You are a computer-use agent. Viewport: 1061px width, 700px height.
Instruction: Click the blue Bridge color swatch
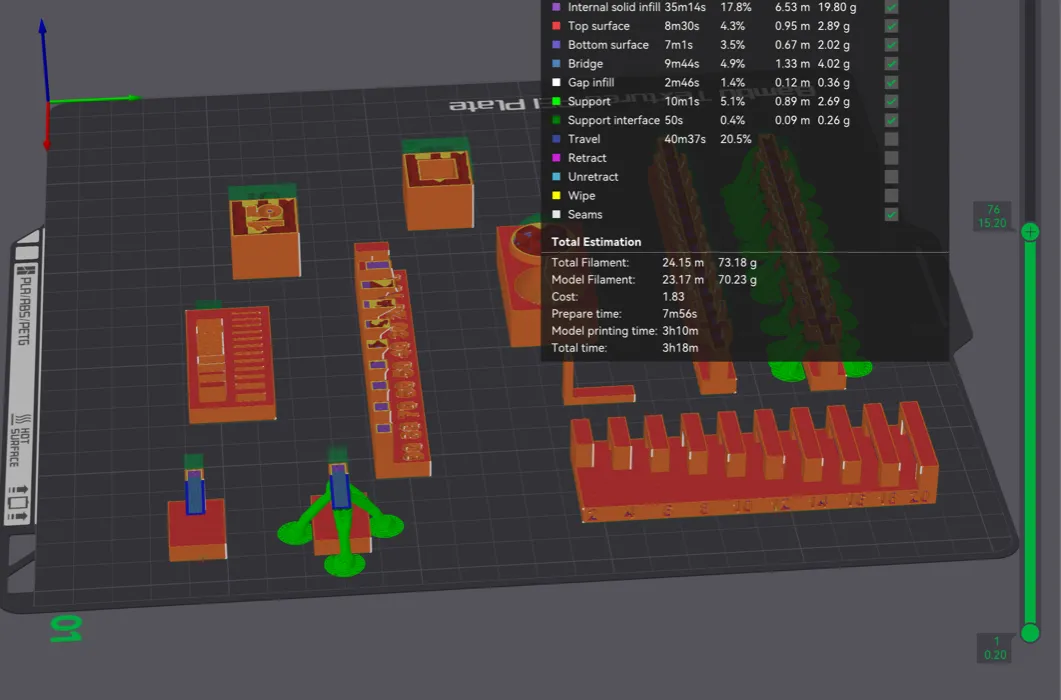[x=556, y=64]
